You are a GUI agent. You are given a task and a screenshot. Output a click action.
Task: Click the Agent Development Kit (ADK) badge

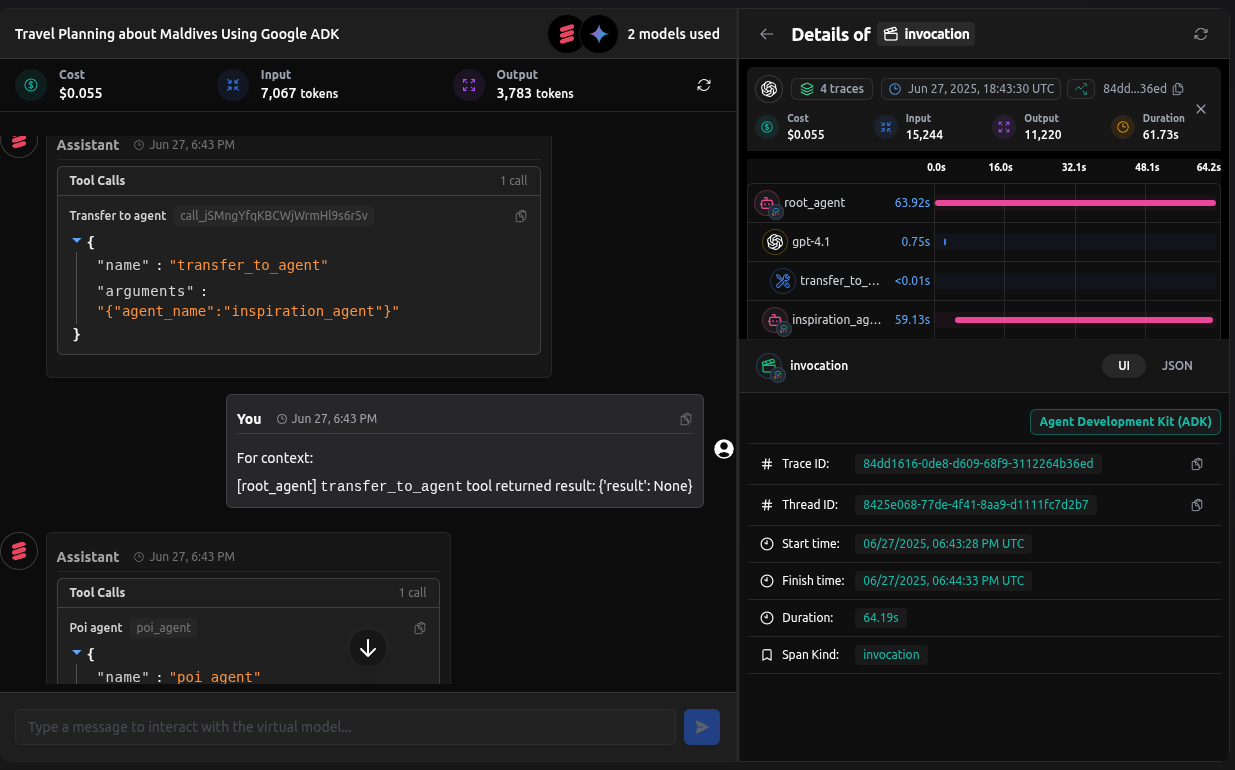pyautogui.click(x=1125, y=422)
